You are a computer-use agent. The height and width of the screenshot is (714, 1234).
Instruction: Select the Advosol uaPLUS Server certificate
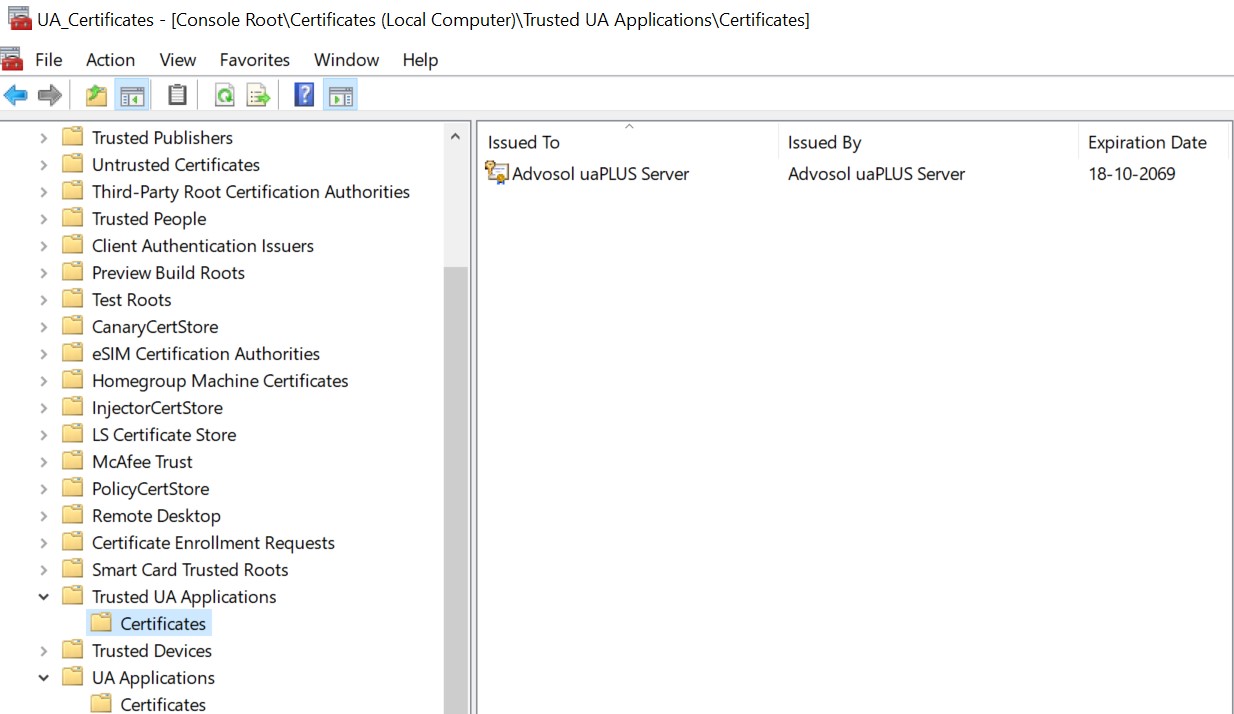coord(600,174)
